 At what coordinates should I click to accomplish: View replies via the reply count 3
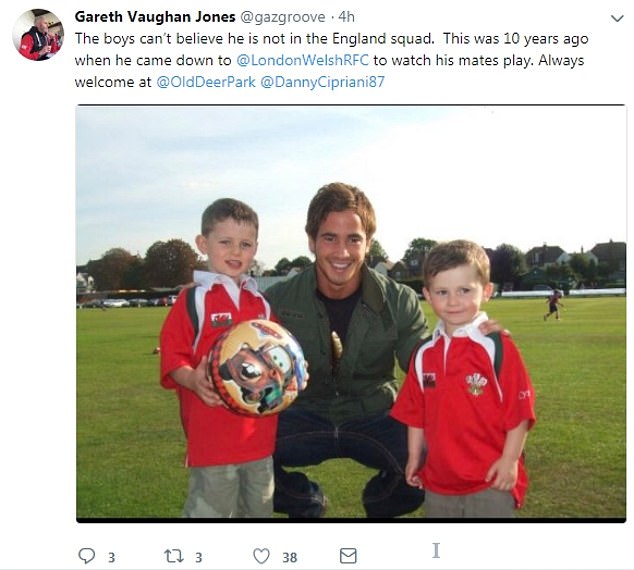112,558
